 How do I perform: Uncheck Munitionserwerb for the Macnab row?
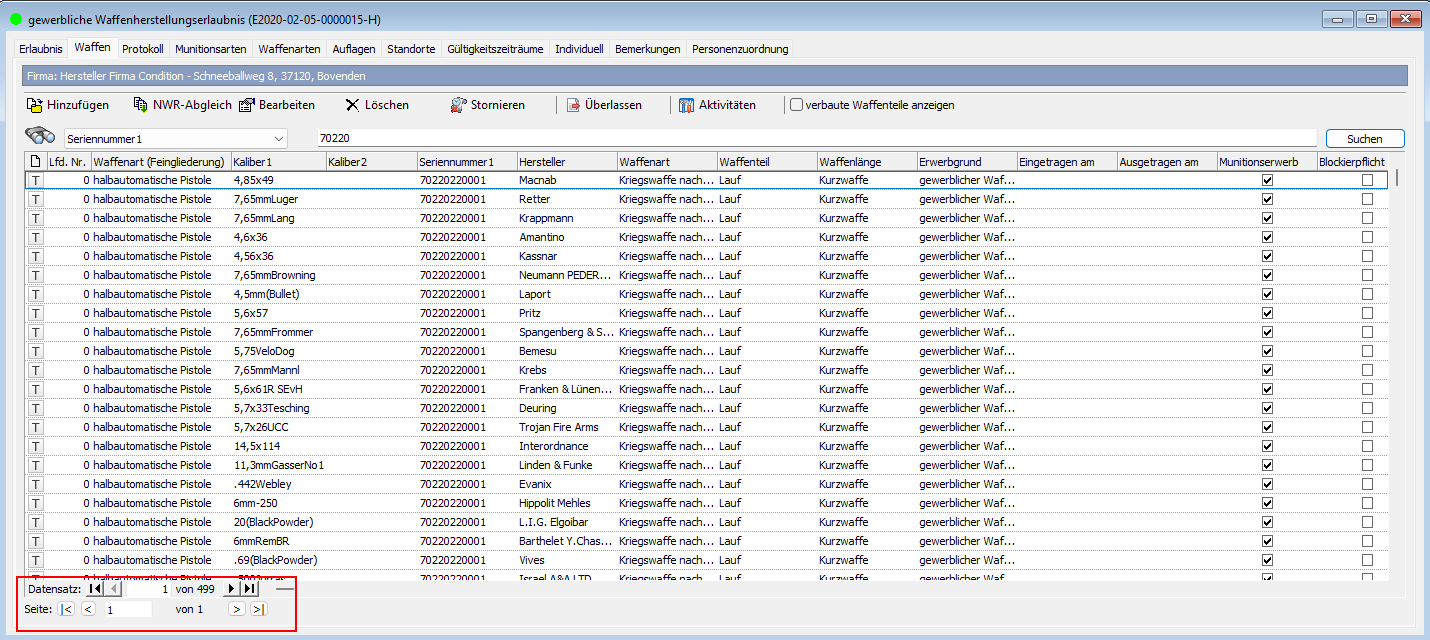[1267, 180]
